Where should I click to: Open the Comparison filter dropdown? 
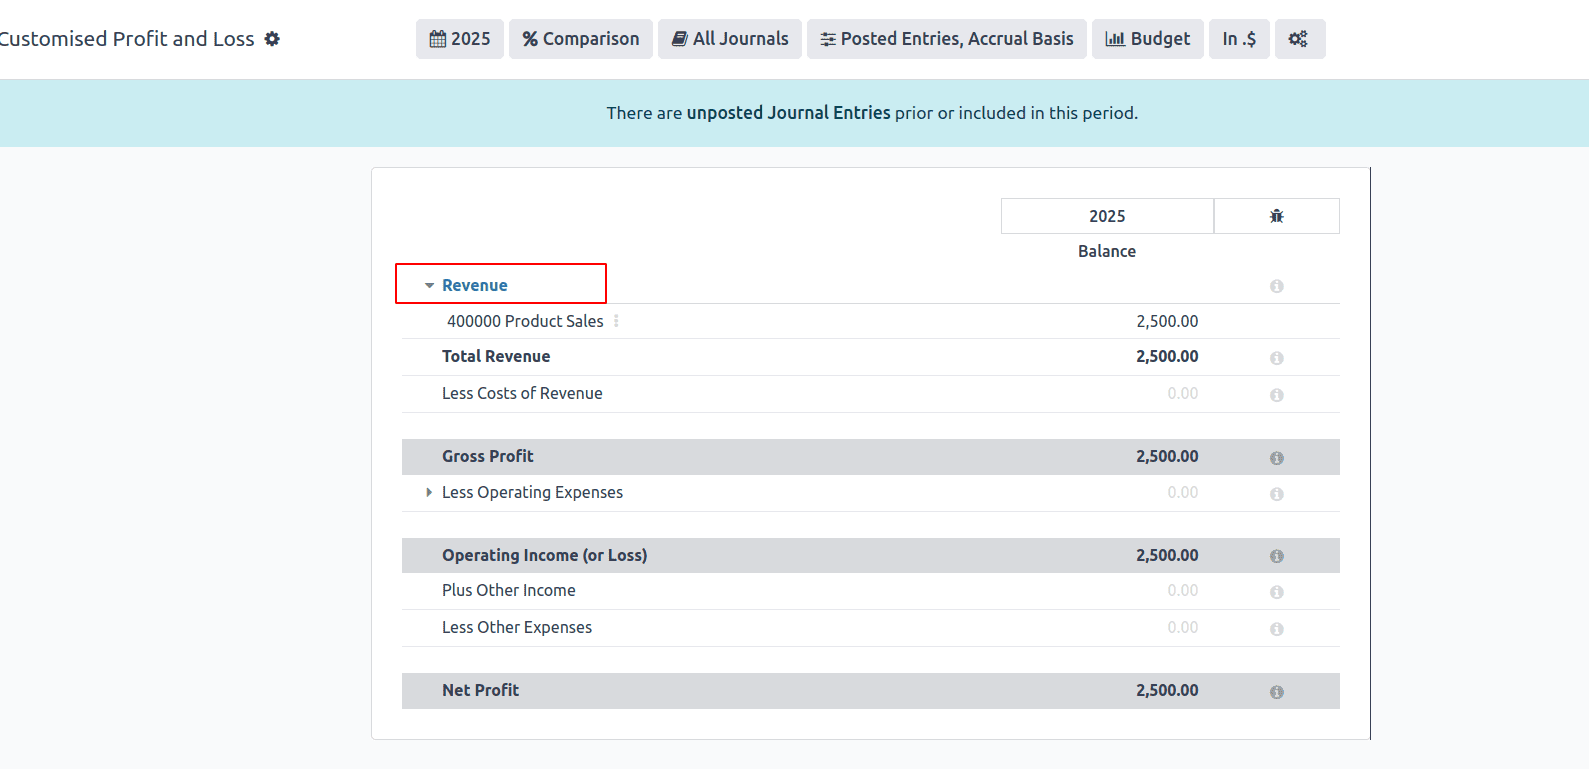point(581,39)
